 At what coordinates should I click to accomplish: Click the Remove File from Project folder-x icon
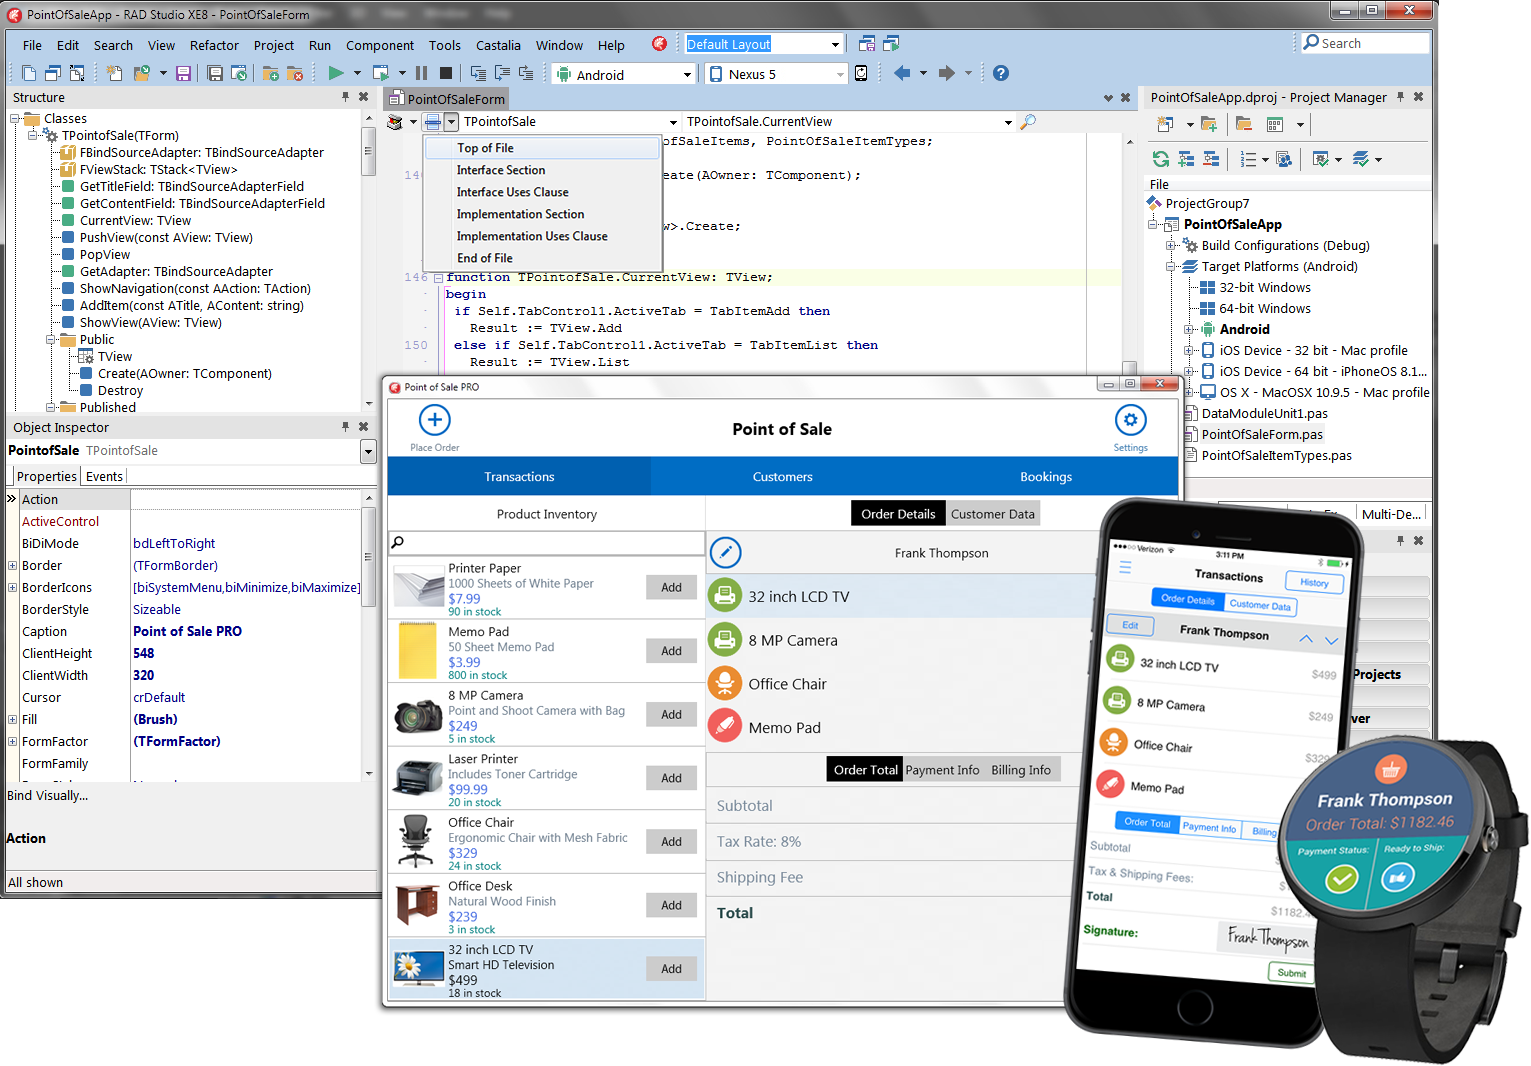tap(295, 73)
